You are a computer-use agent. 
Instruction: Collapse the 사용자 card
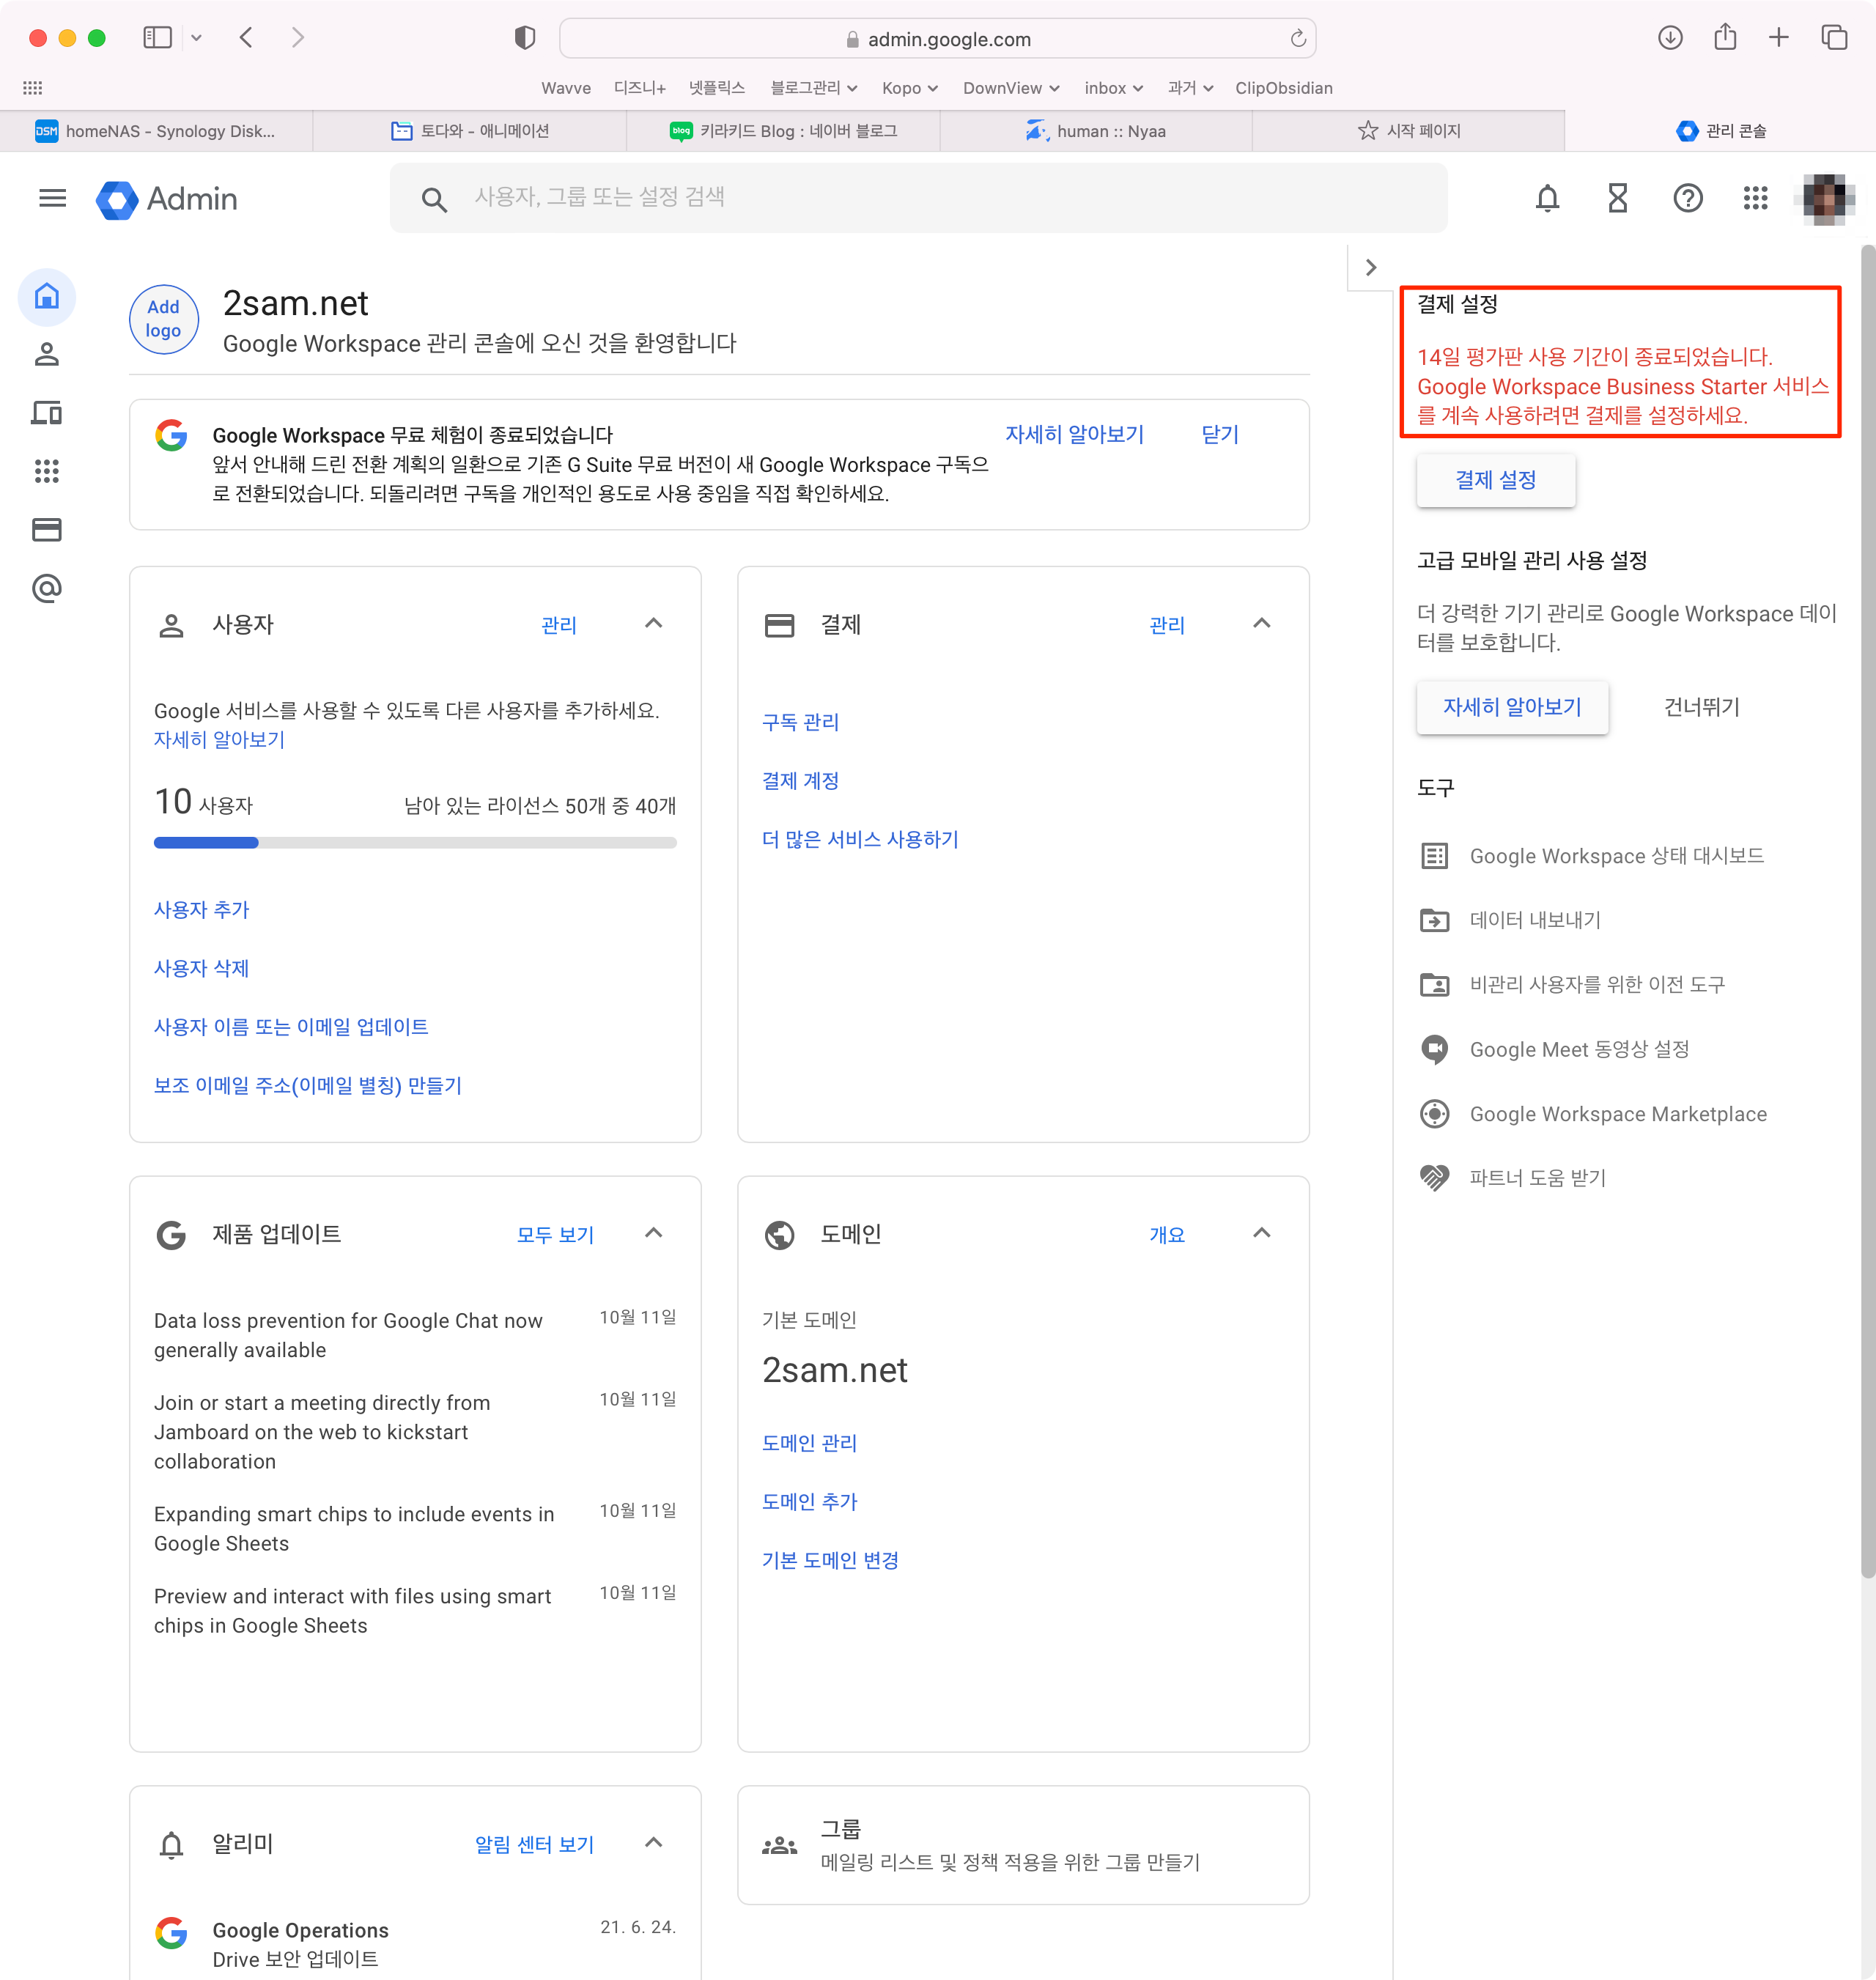pyautogui.click(x=653, y=624)
